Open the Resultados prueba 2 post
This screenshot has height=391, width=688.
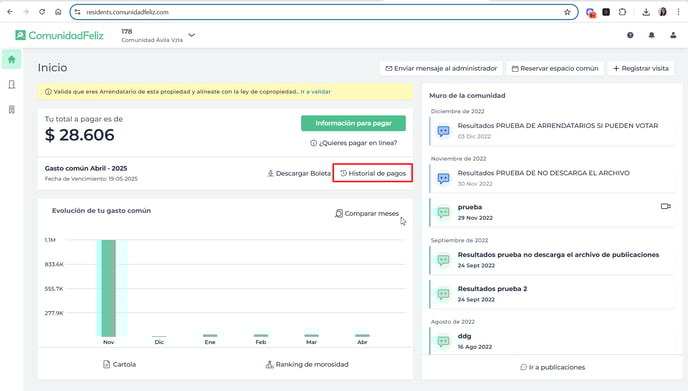coord(552,294)
